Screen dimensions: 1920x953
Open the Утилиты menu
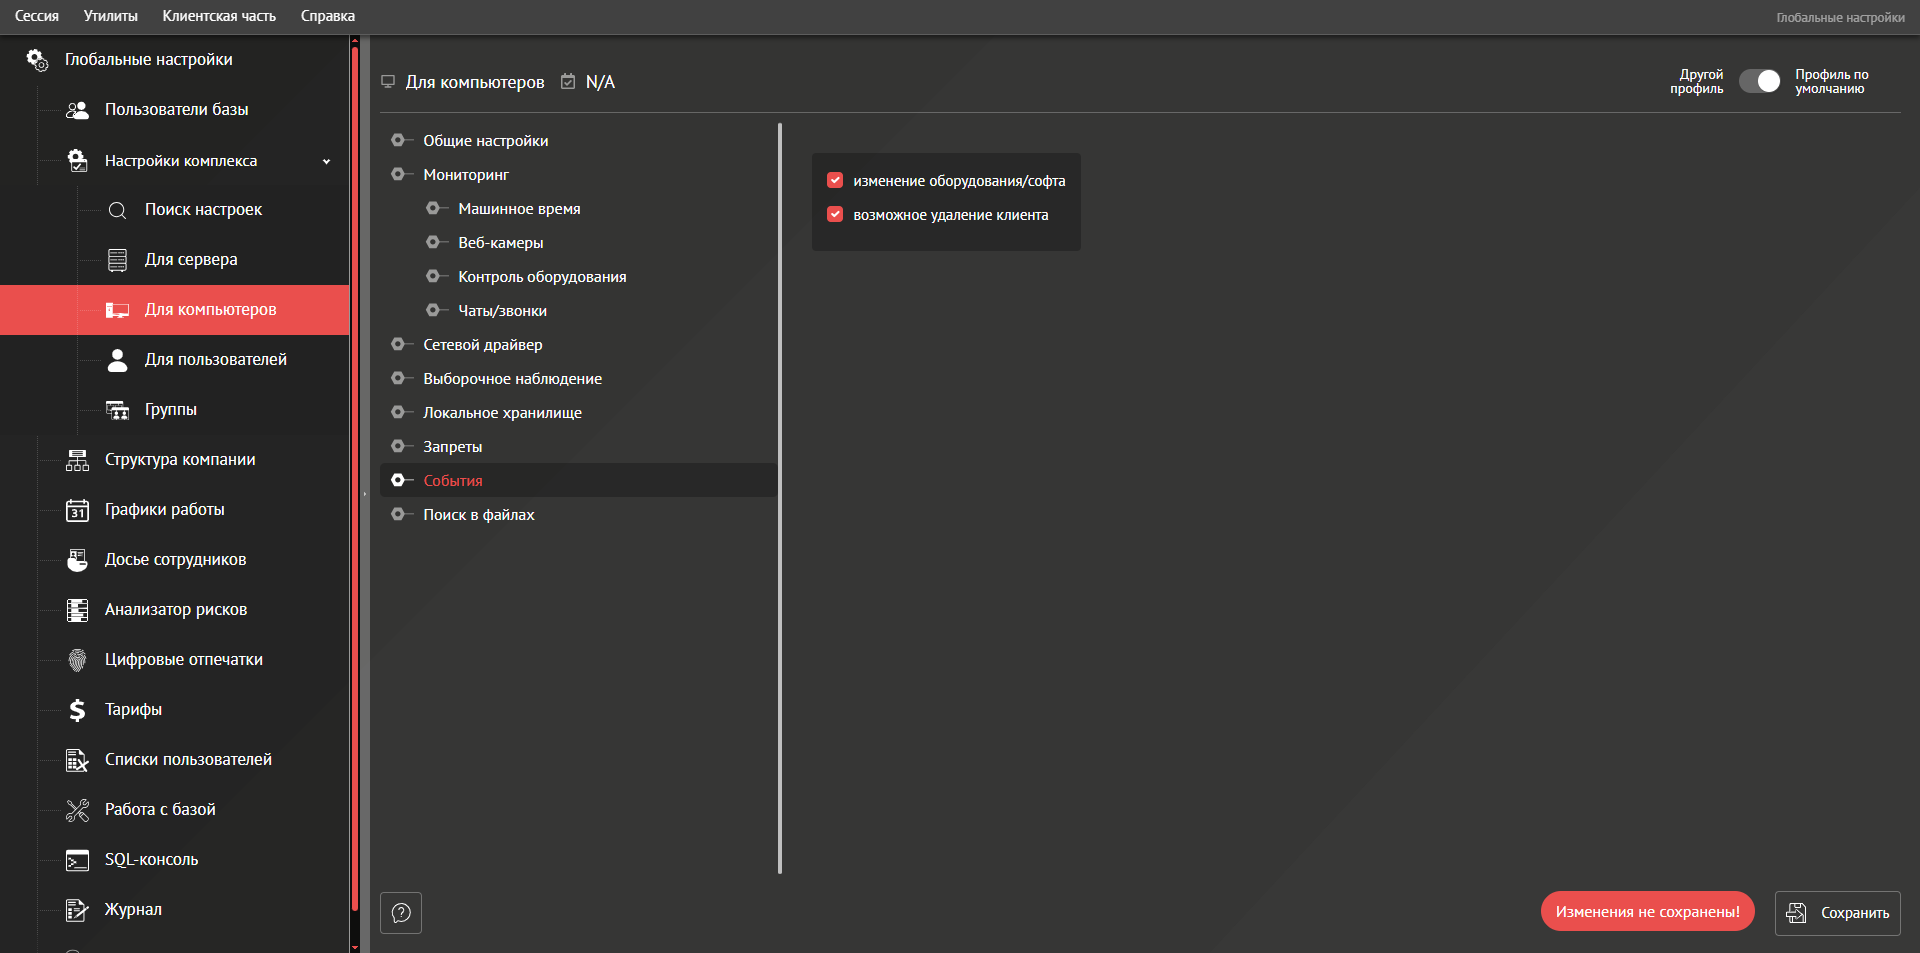point(111,16)
